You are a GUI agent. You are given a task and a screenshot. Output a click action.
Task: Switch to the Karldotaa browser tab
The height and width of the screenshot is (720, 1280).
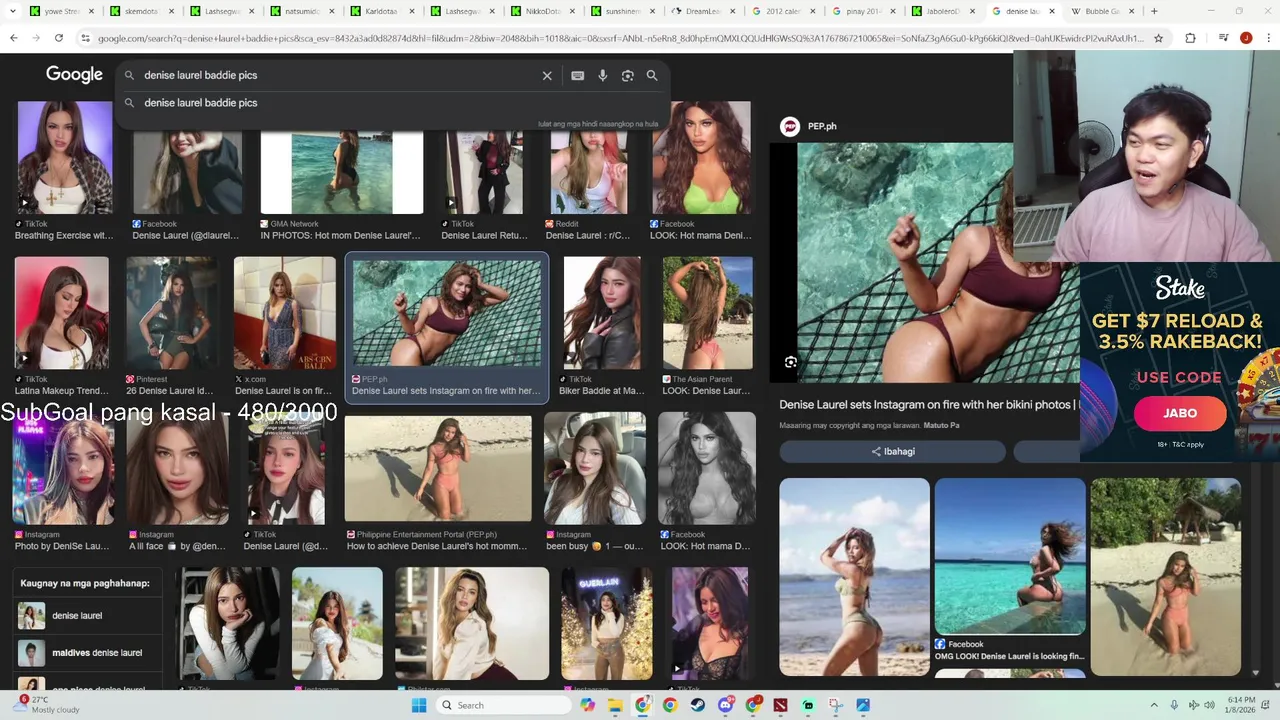[380, 11]
